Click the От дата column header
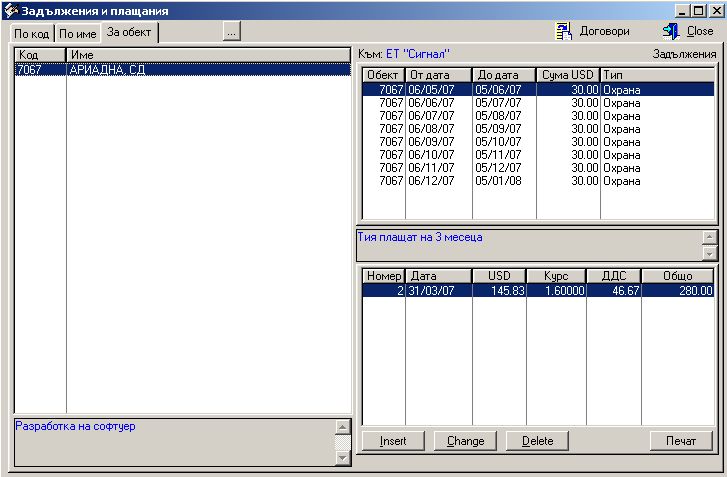Screen dimensions: 727x477 439,75
